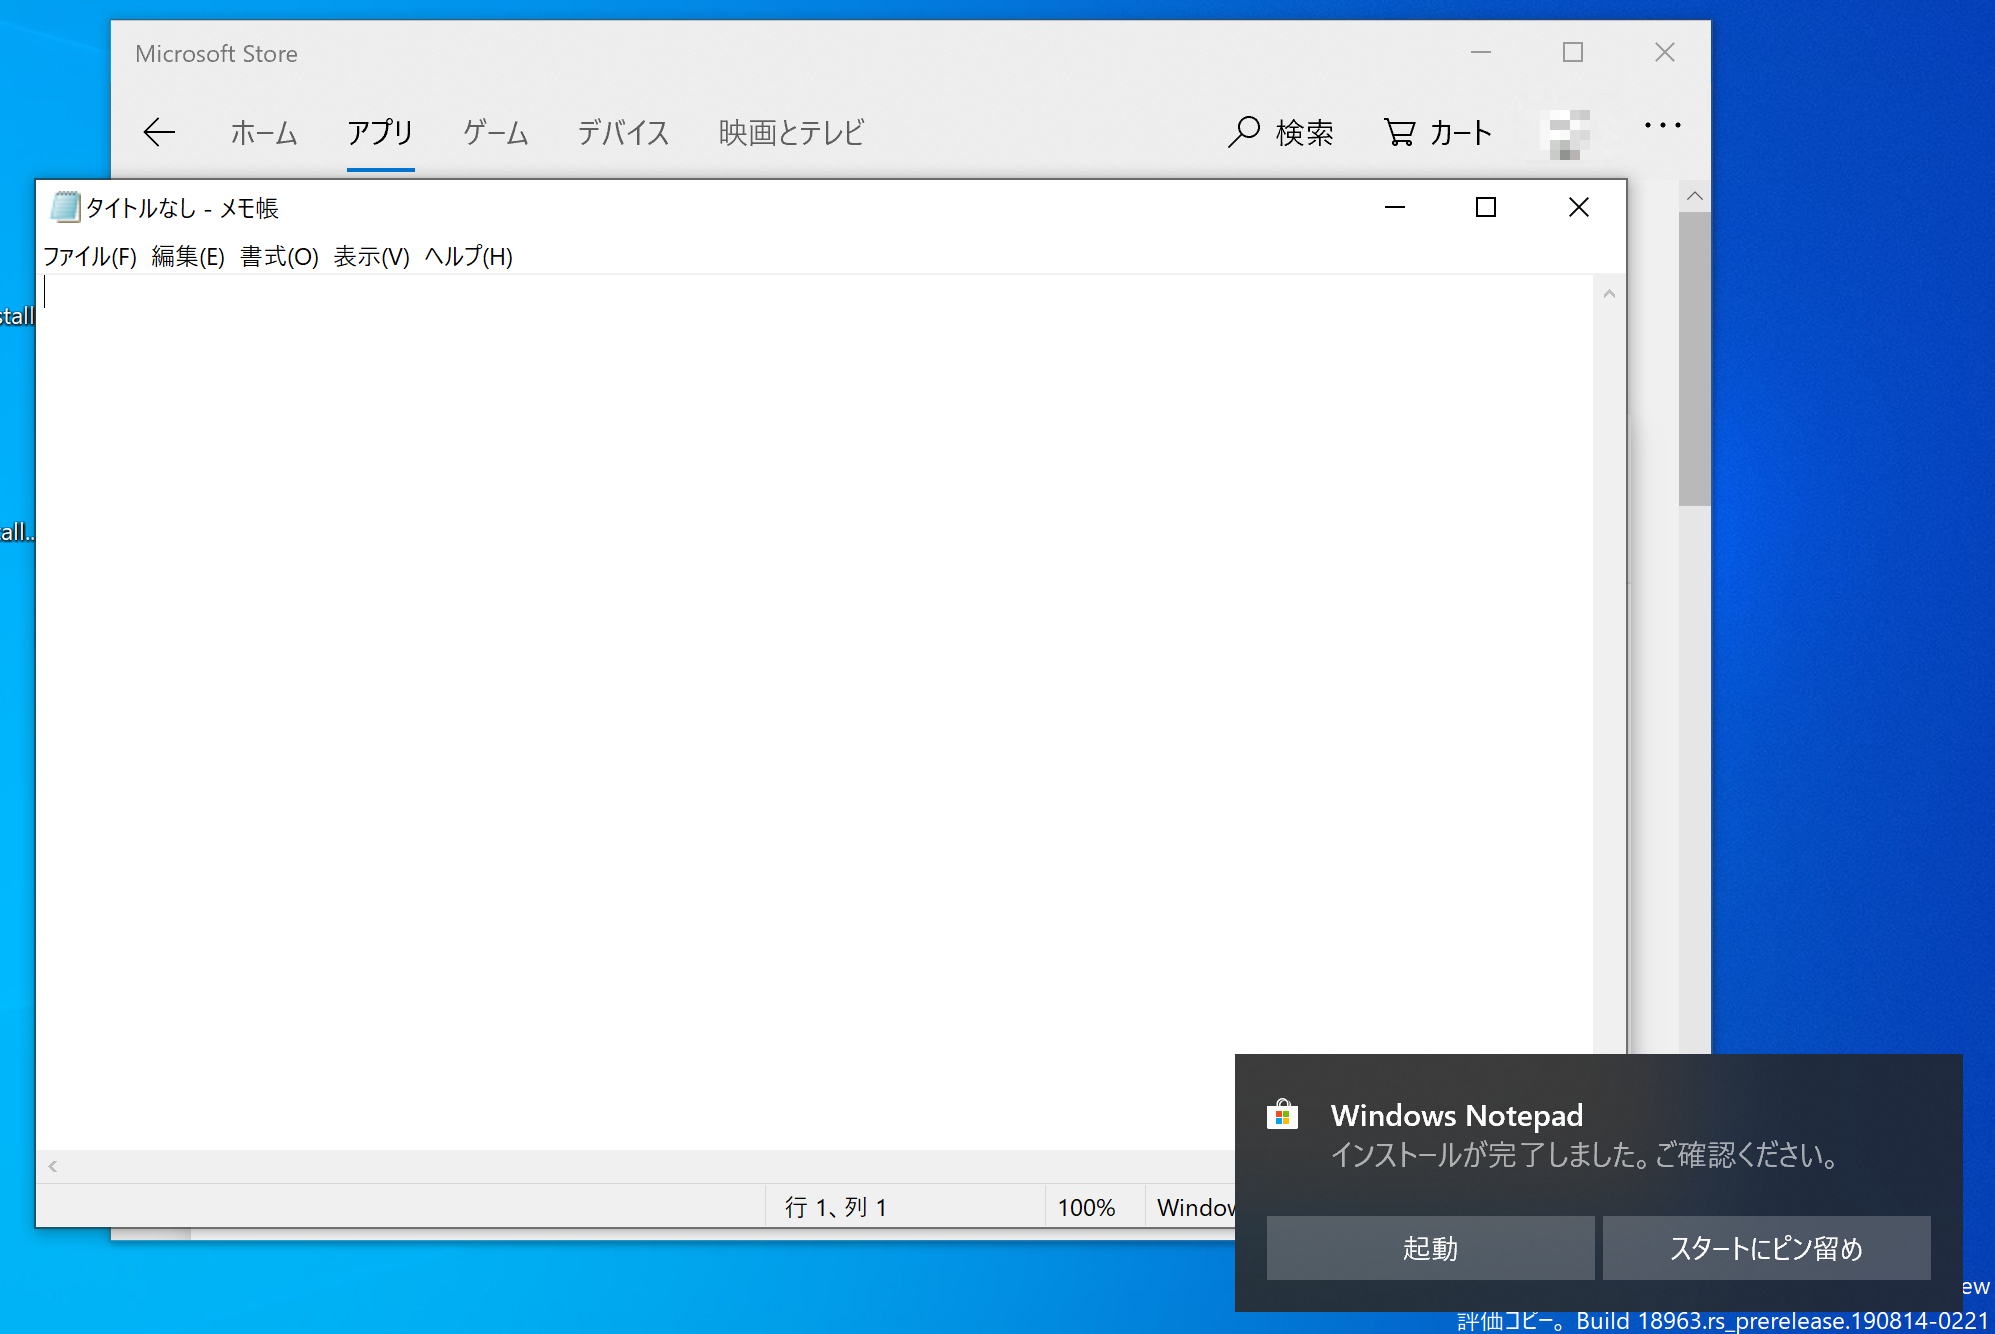Open the shopping cart (カート) in the Store

coord(1438,131)
